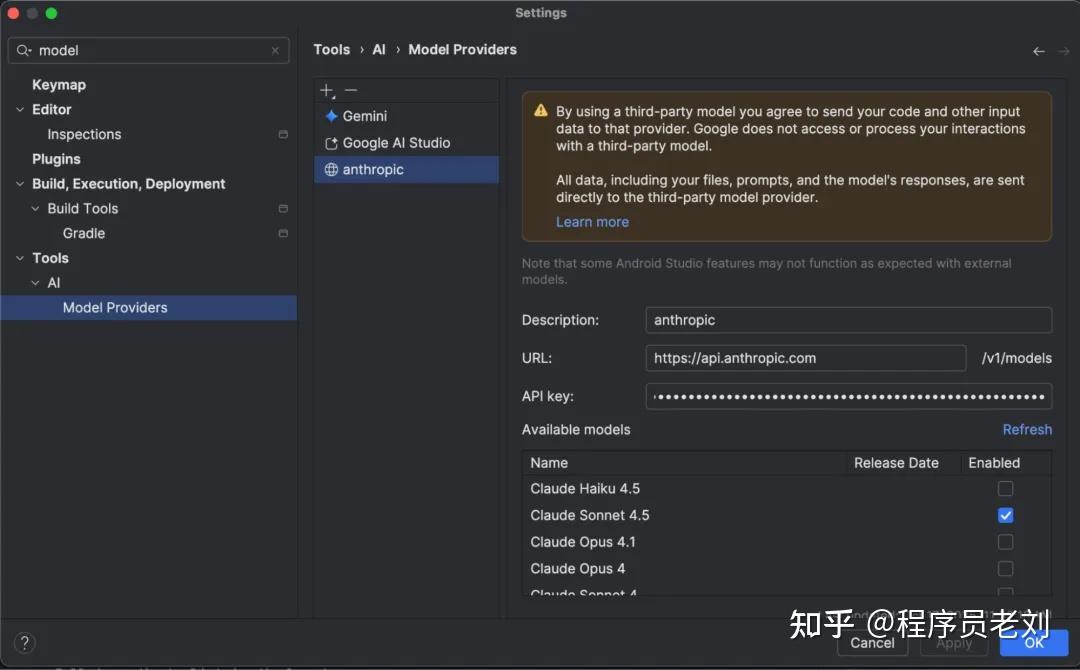Remove selected provider with minus icon
The height and width of the screenshot is (670, 1080).
coord(351,90)
